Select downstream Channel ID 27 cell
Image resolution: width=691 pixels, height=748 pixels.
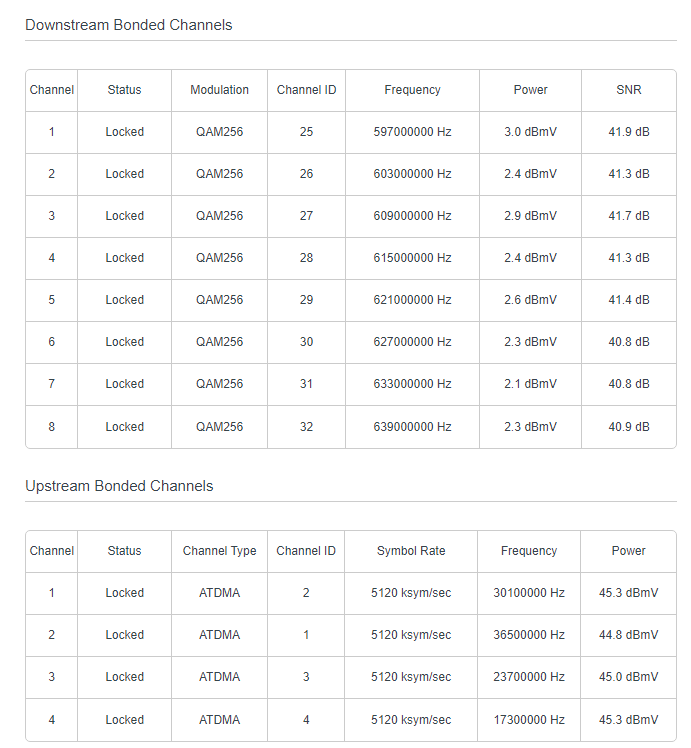(x=306, y=216)
